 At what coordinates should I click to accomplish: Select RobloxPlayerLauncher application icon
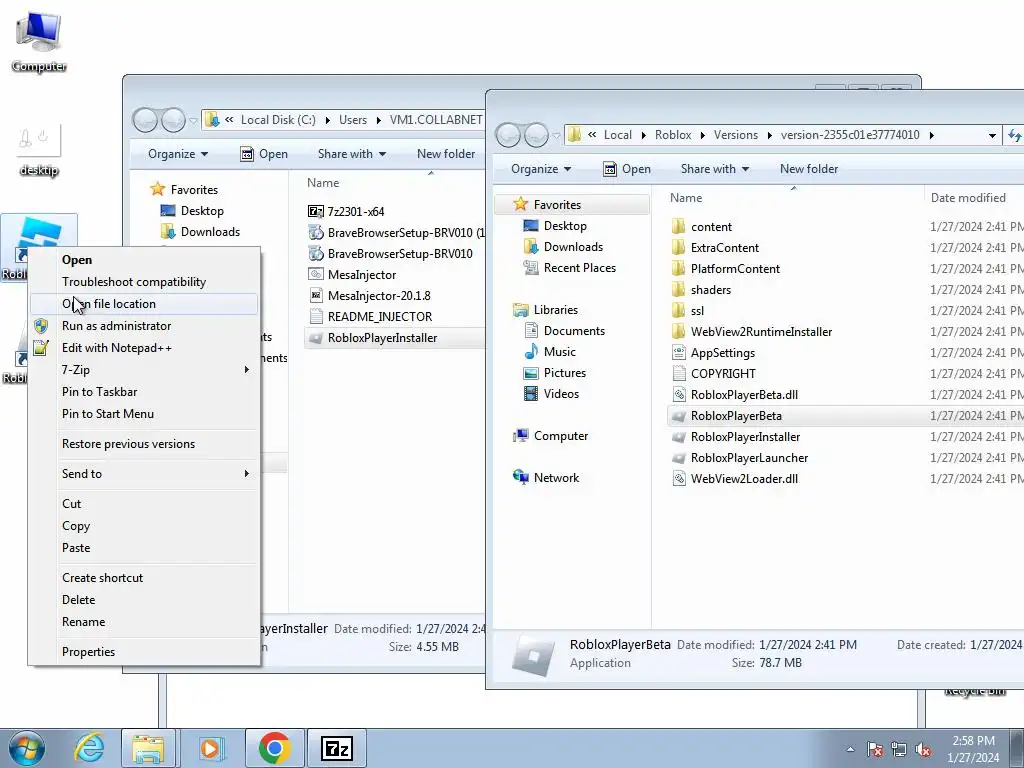click(x=679, y=458)
